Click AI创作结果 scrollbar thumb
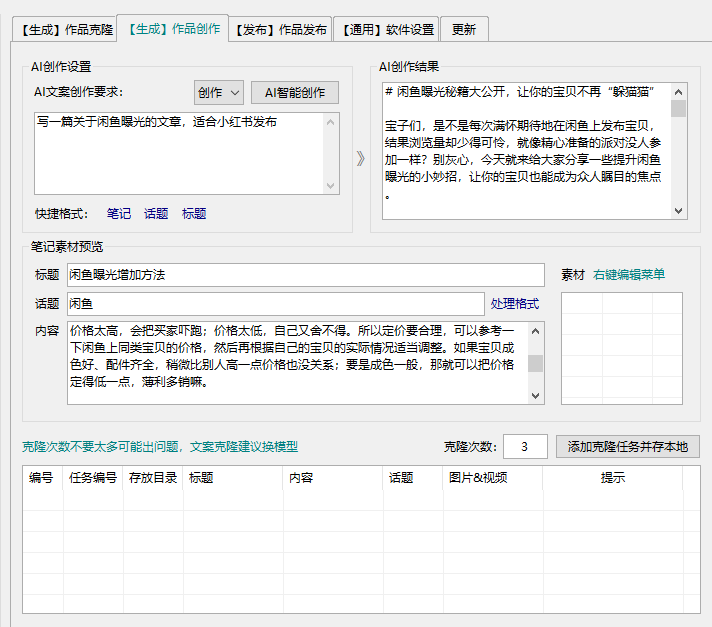The image size is (712, 627). (678, 109)
